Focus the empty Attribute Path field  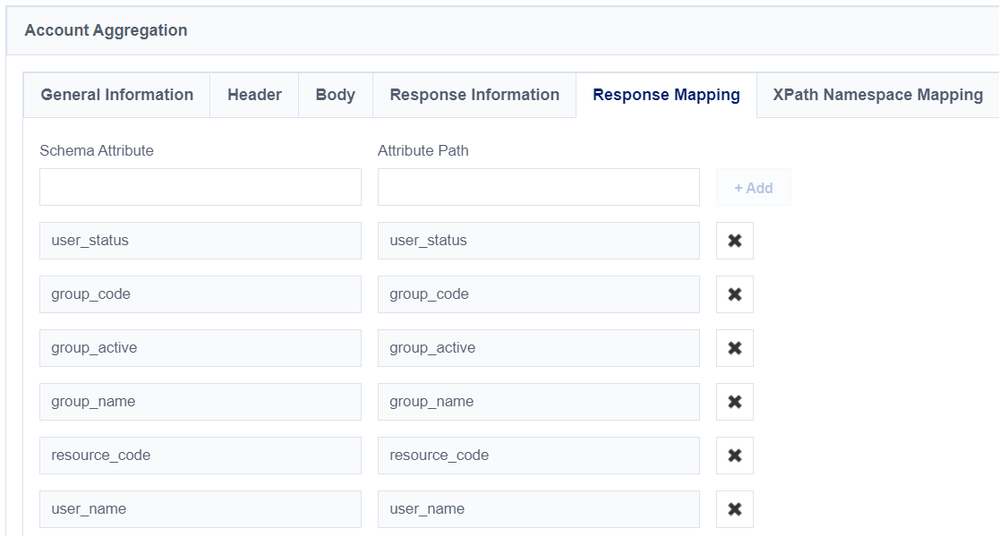click(x=538, y=187)
